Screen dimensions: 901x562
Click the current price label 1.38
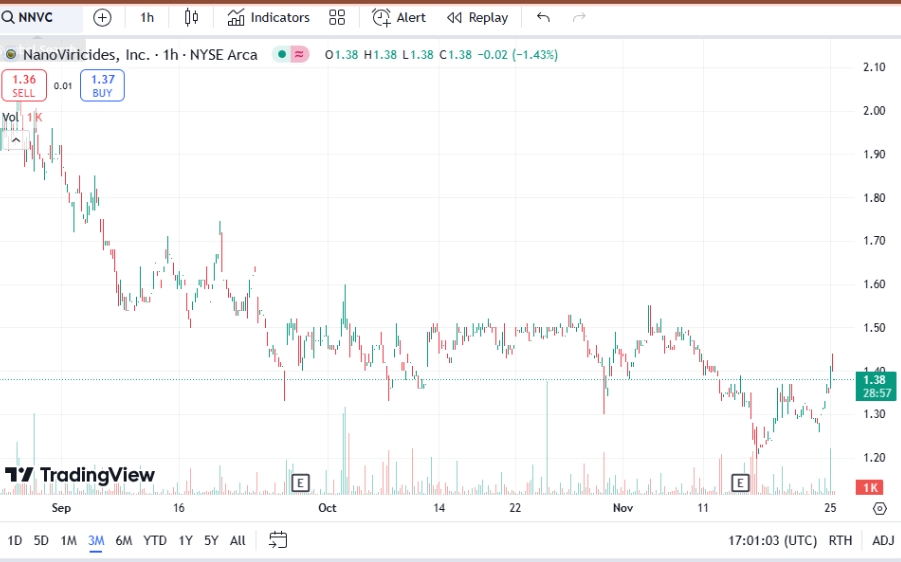pyautogui.click(x=876, y=386)
